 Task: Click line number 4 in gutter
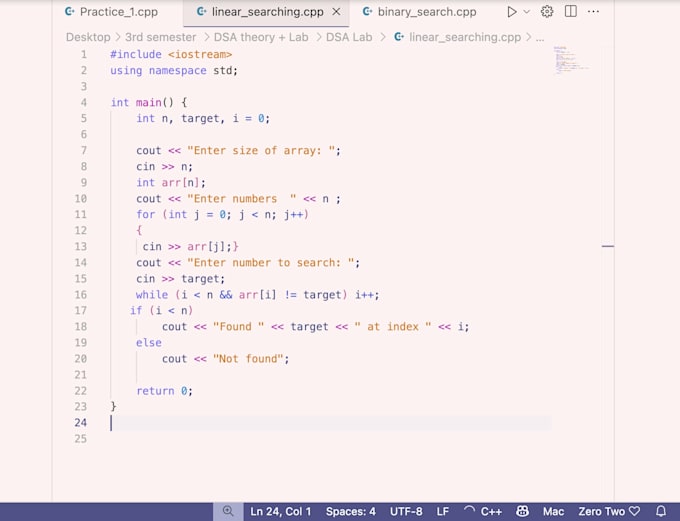point(84,103)
